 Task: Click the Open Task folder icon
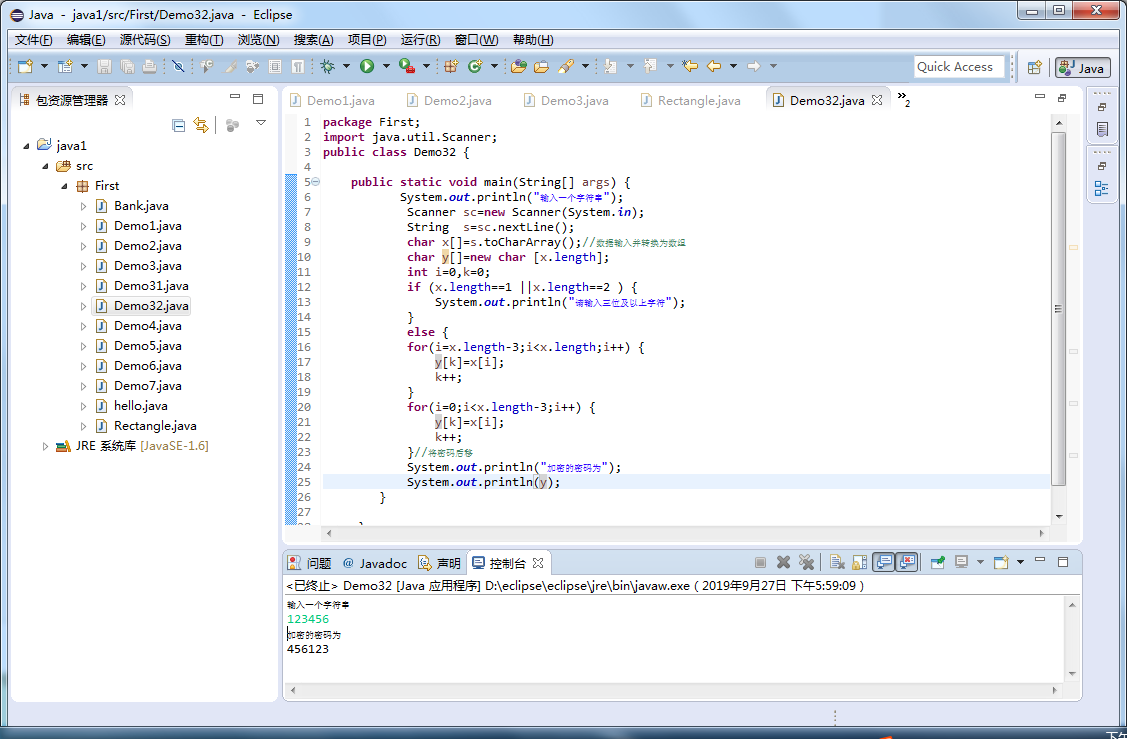(542, 66)
